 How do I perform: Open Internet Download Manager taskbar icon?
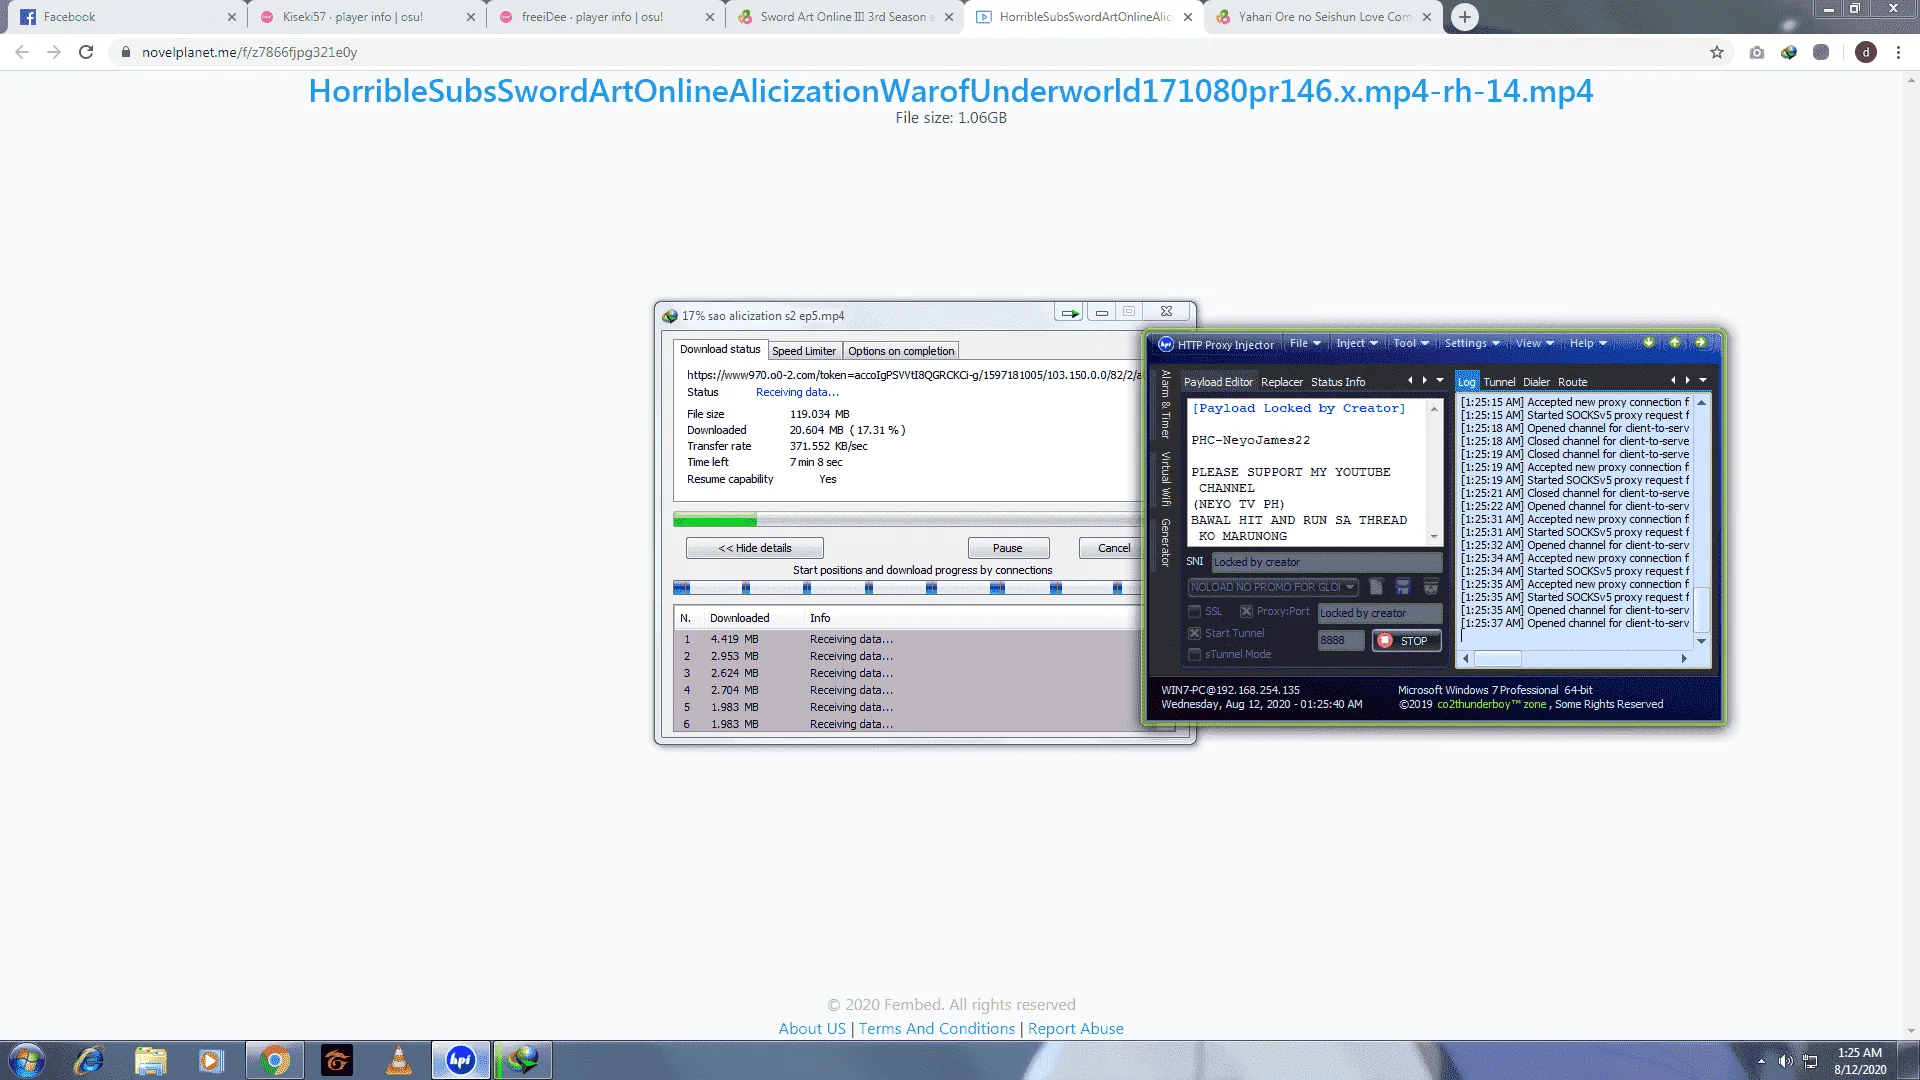pyautogui.click(x=522, y=1060)
